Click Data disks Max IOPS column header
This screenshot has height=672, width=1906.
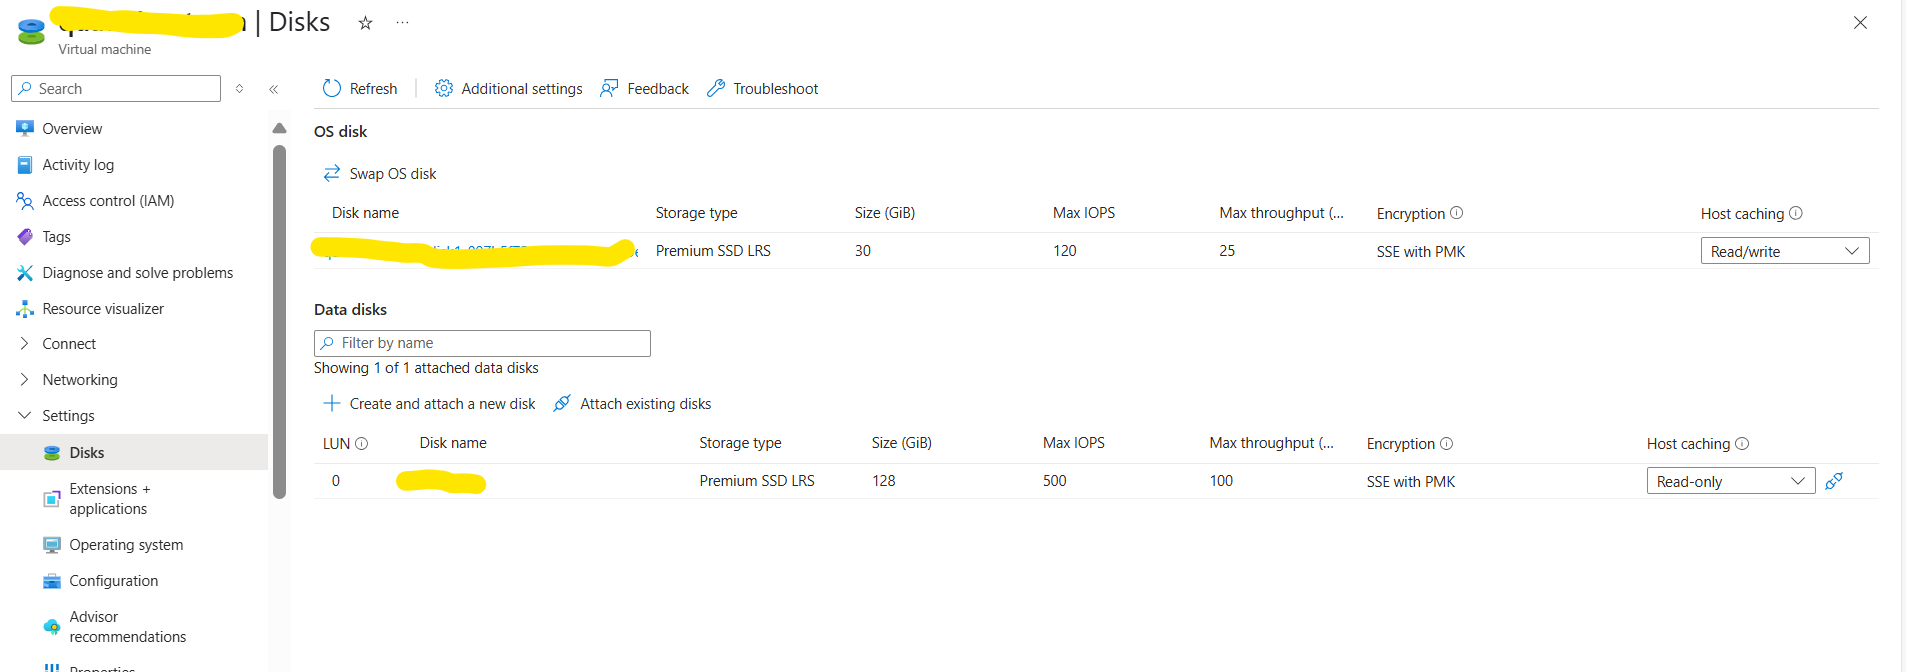point(1073,443)
